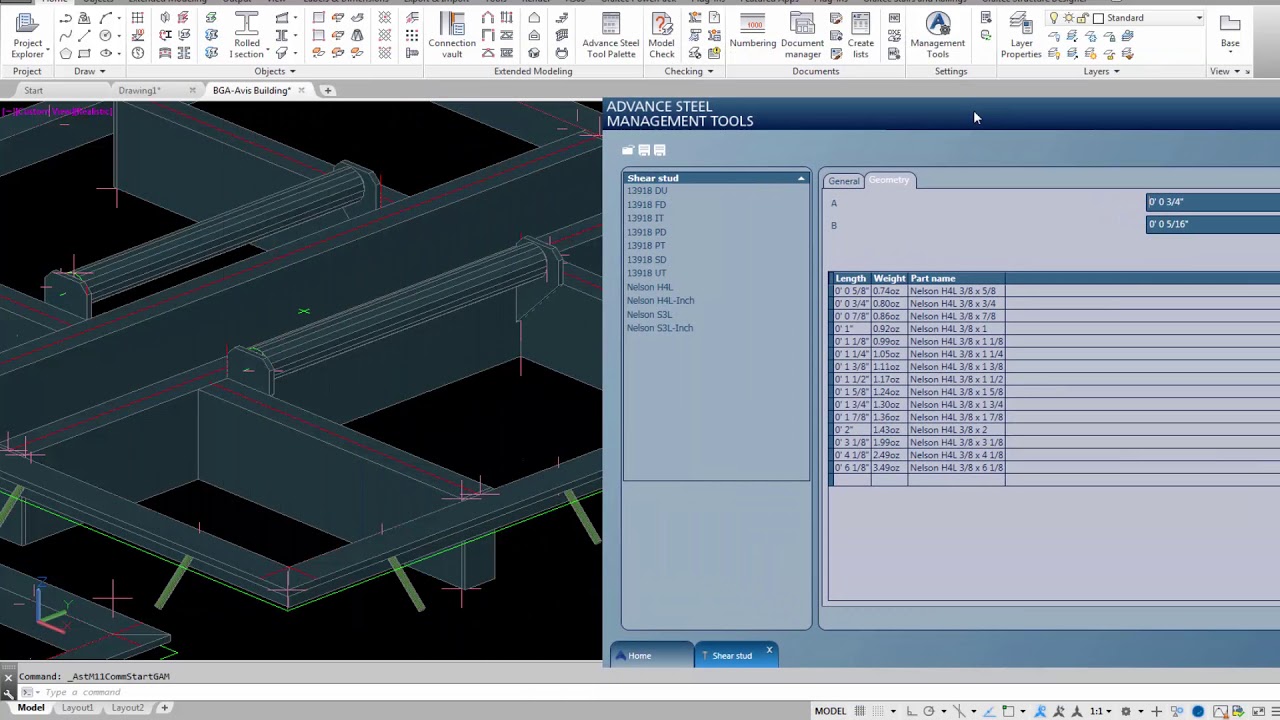Toggle the layer lock icon
Screen dimensions: 1280x720
pos(1082,18)
